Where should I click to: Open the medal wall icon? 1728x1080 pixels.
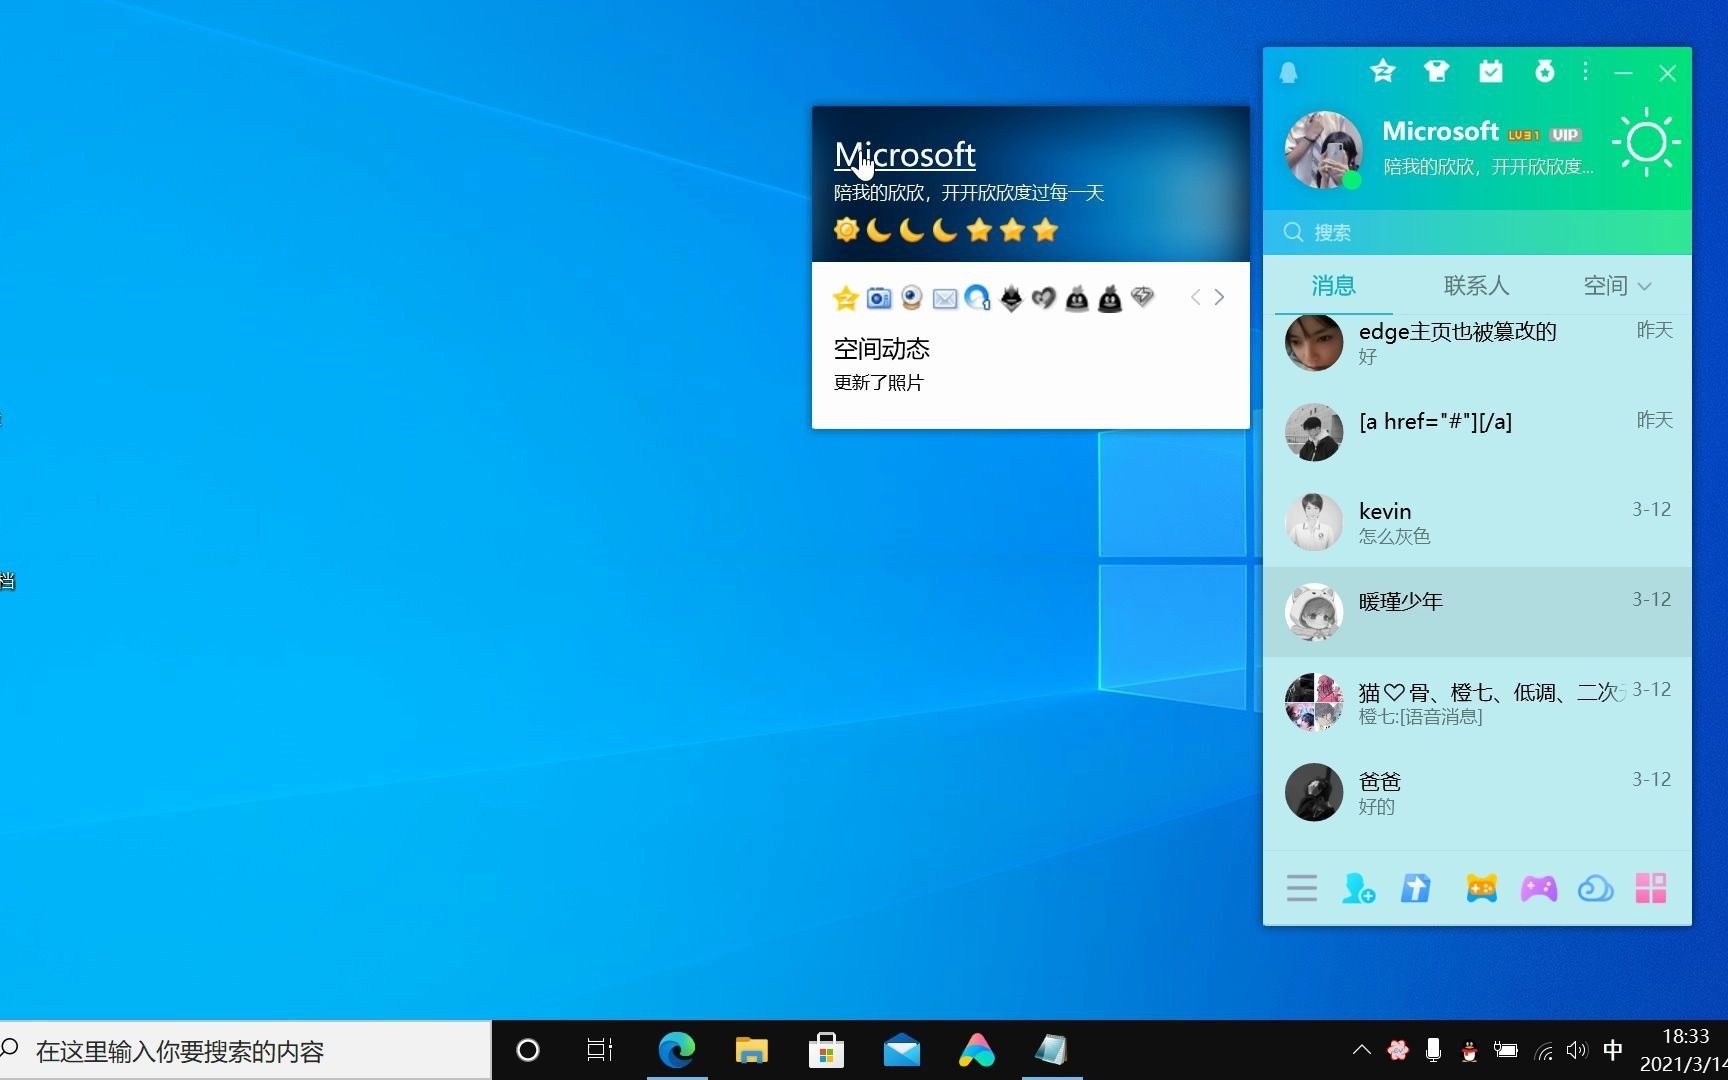click(1545, 71)
